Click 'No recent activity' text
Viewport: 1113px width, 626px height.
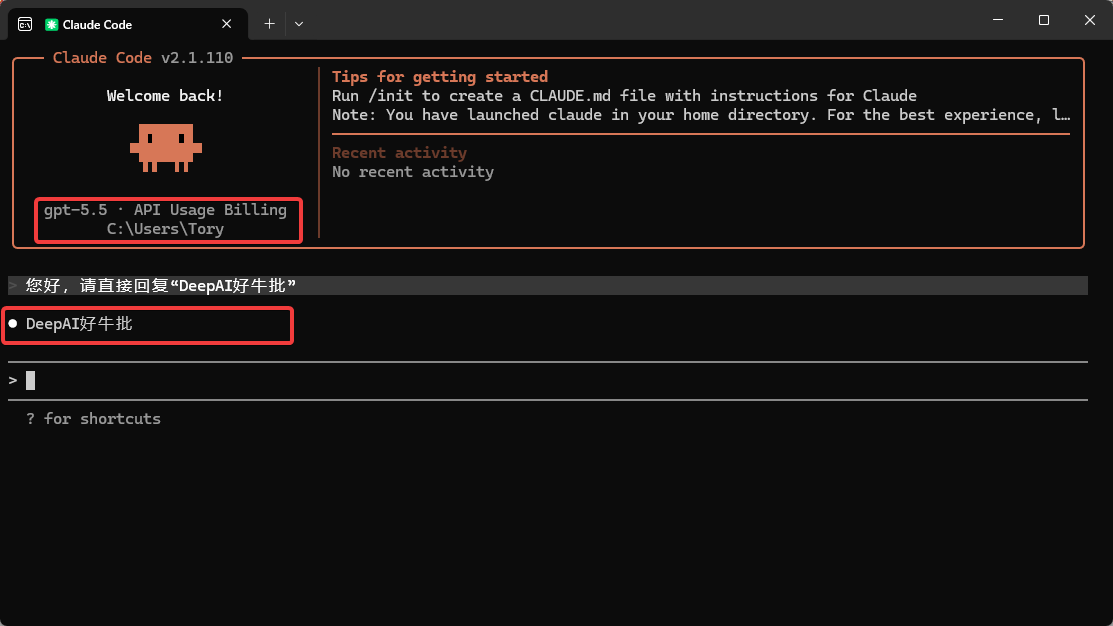click(x=413, y=172)
